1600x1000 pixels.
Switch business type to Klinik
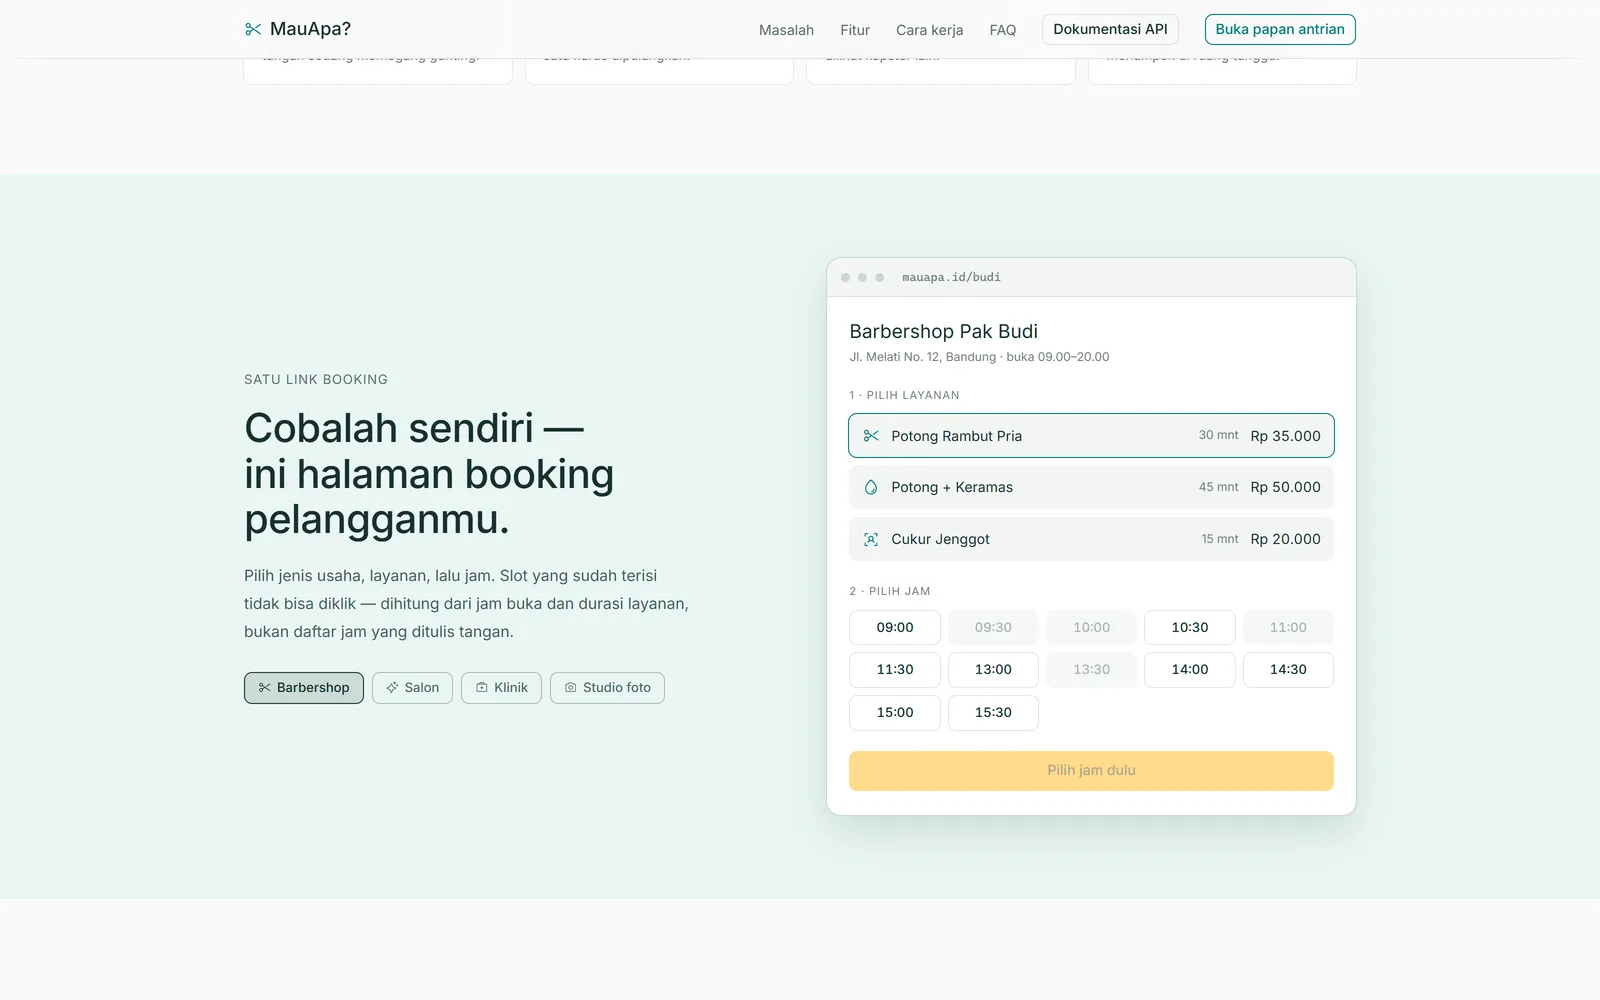coord(501,688)
